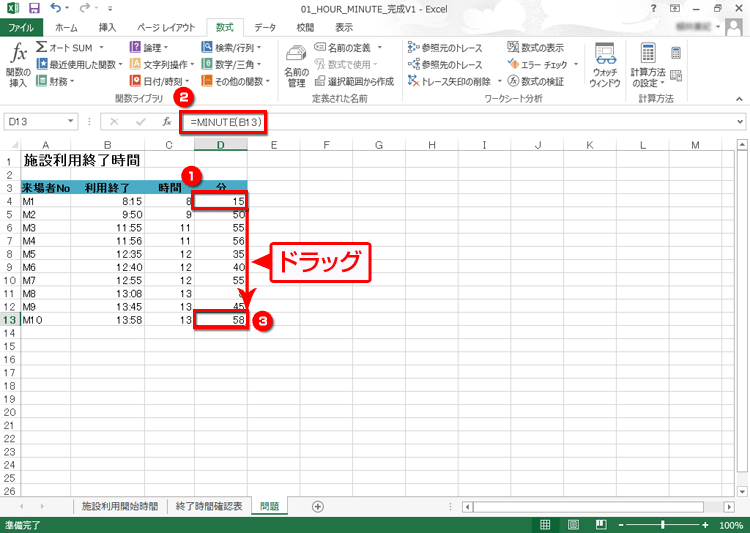750x533 pixels.
Task: Expand the トレース矢印の削除 dropdown arrow
Action: click(499, 81)
